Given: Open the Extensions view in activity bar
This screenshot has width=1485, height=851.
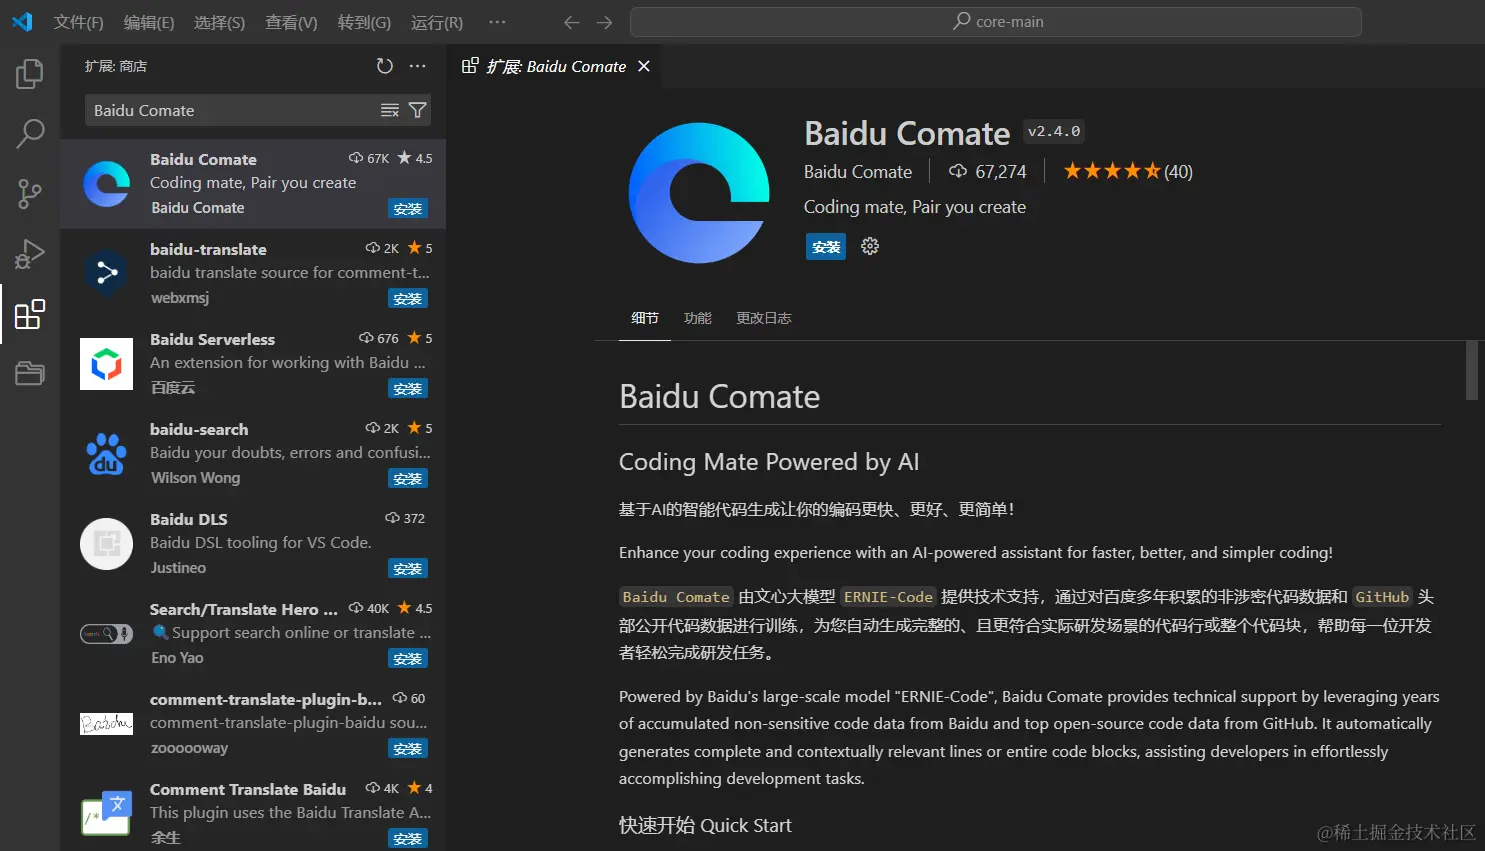Looking at the screenshot, I should pos(30,314).
